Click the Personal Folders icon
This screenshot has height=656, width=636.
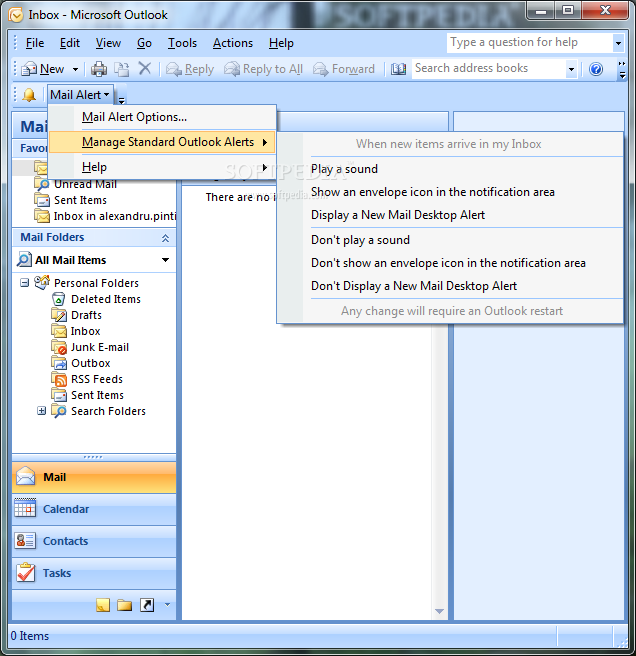point(42,283)
